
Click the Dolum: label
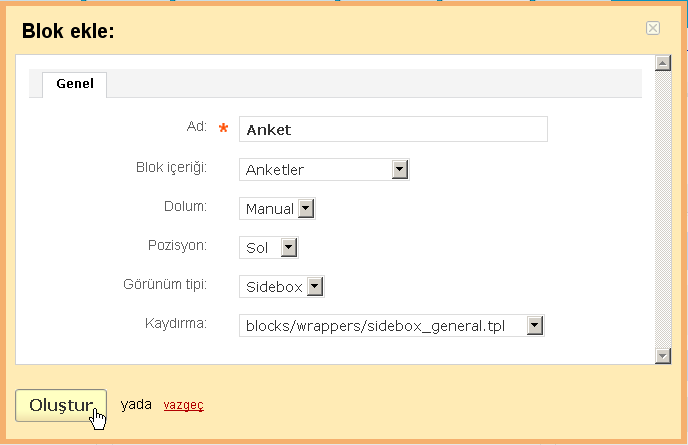point(185,206)
